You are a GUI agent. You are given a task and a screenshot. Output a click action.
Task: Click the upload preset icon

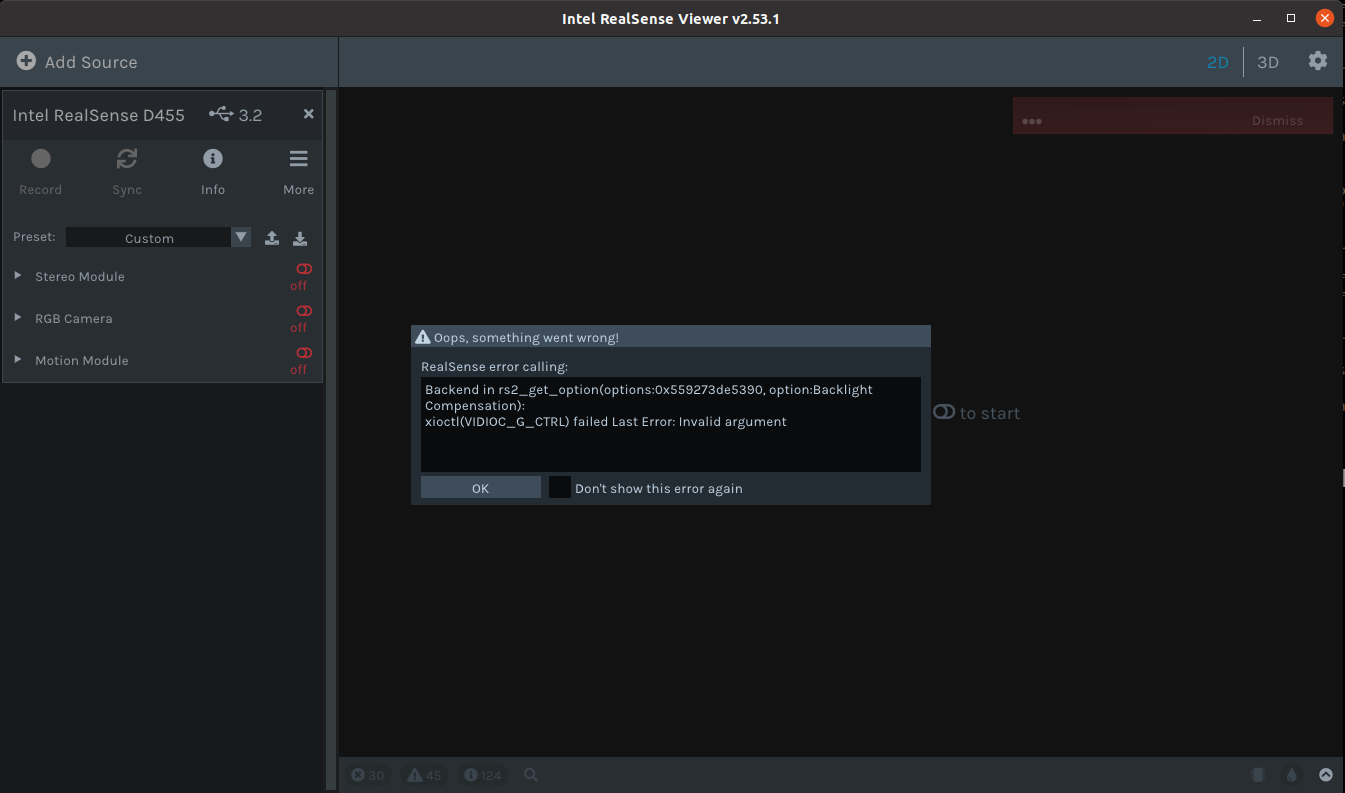[271, 238]
